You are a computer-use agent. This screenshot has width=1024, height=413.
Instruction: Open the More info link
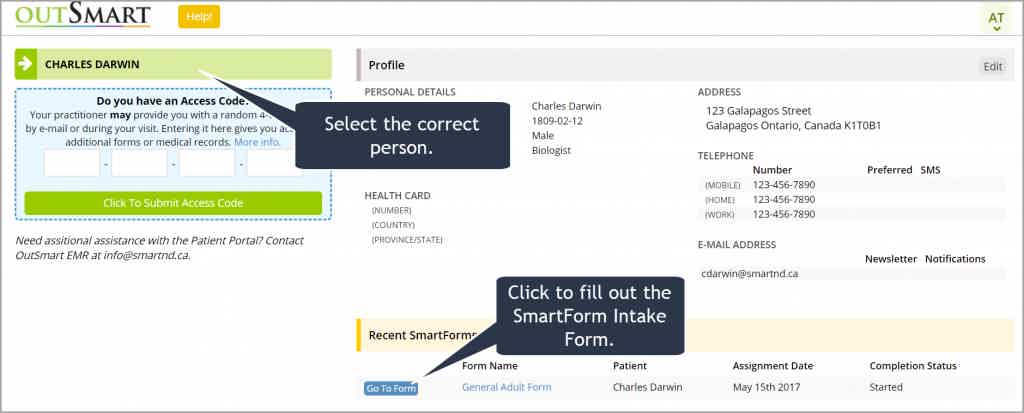[257, 142]
